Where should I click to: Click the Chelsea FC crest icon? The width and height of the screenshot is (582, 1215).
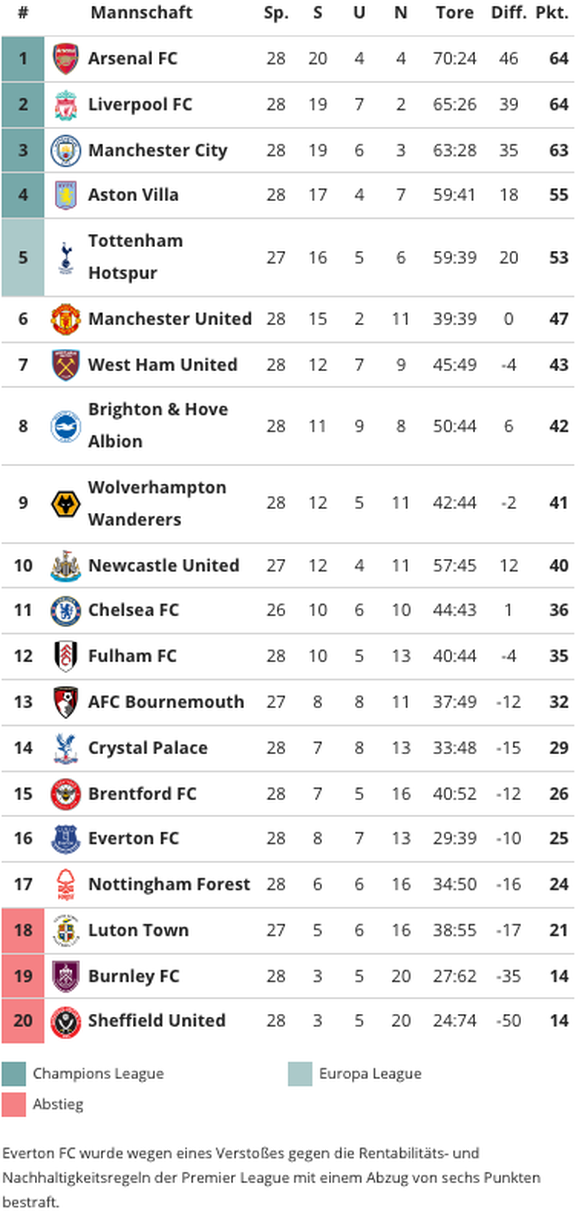(x=65, y=610)
